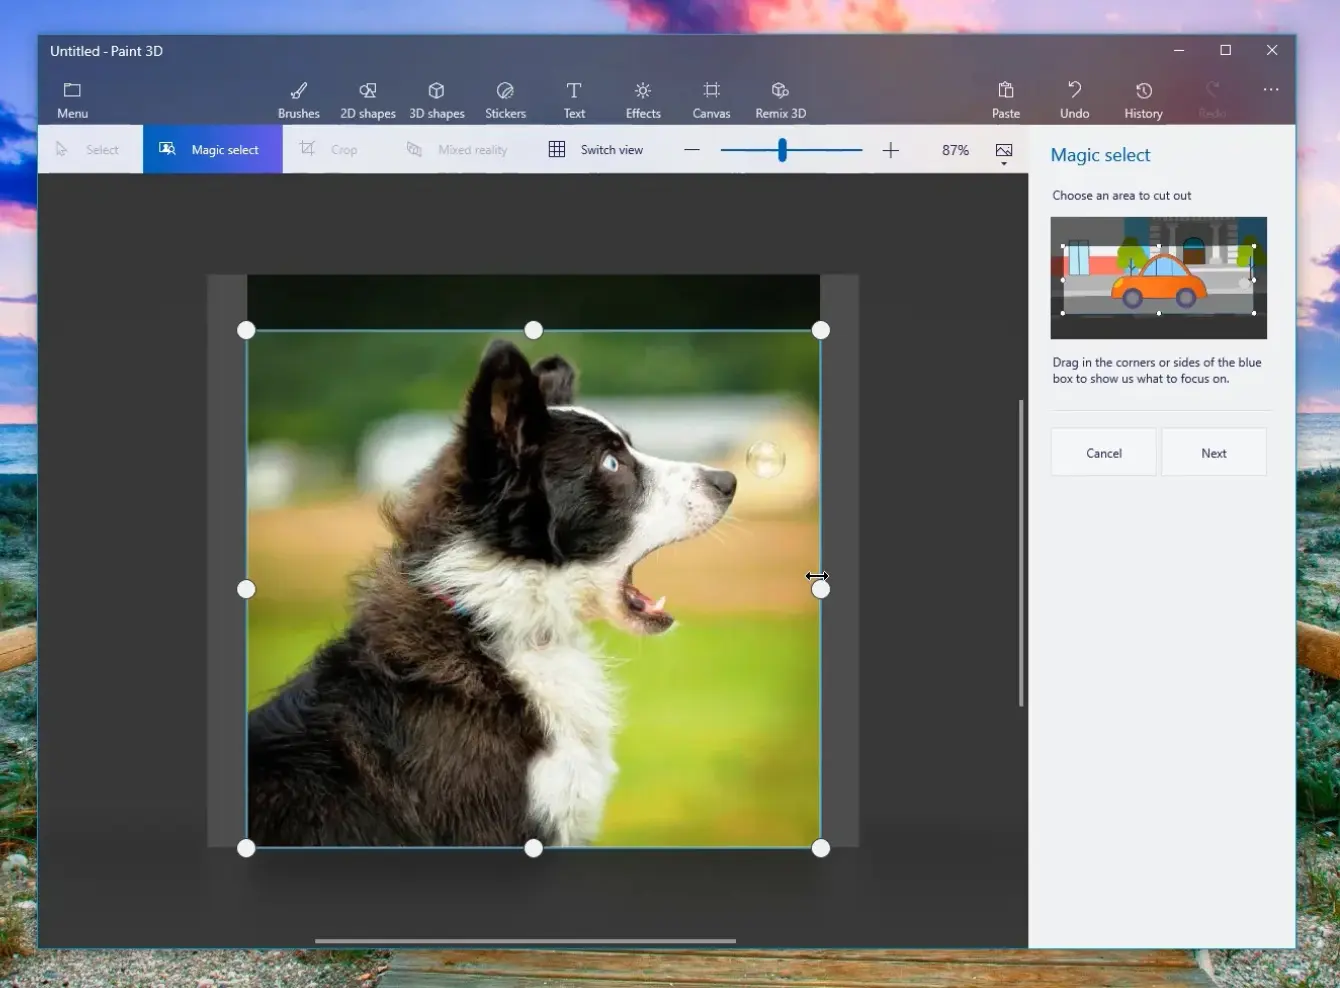The height and width of the screenshot is (988, 1340).
Task: Open the 3D shapes tool
Action: pyautogui.click(x=436, y=100)
